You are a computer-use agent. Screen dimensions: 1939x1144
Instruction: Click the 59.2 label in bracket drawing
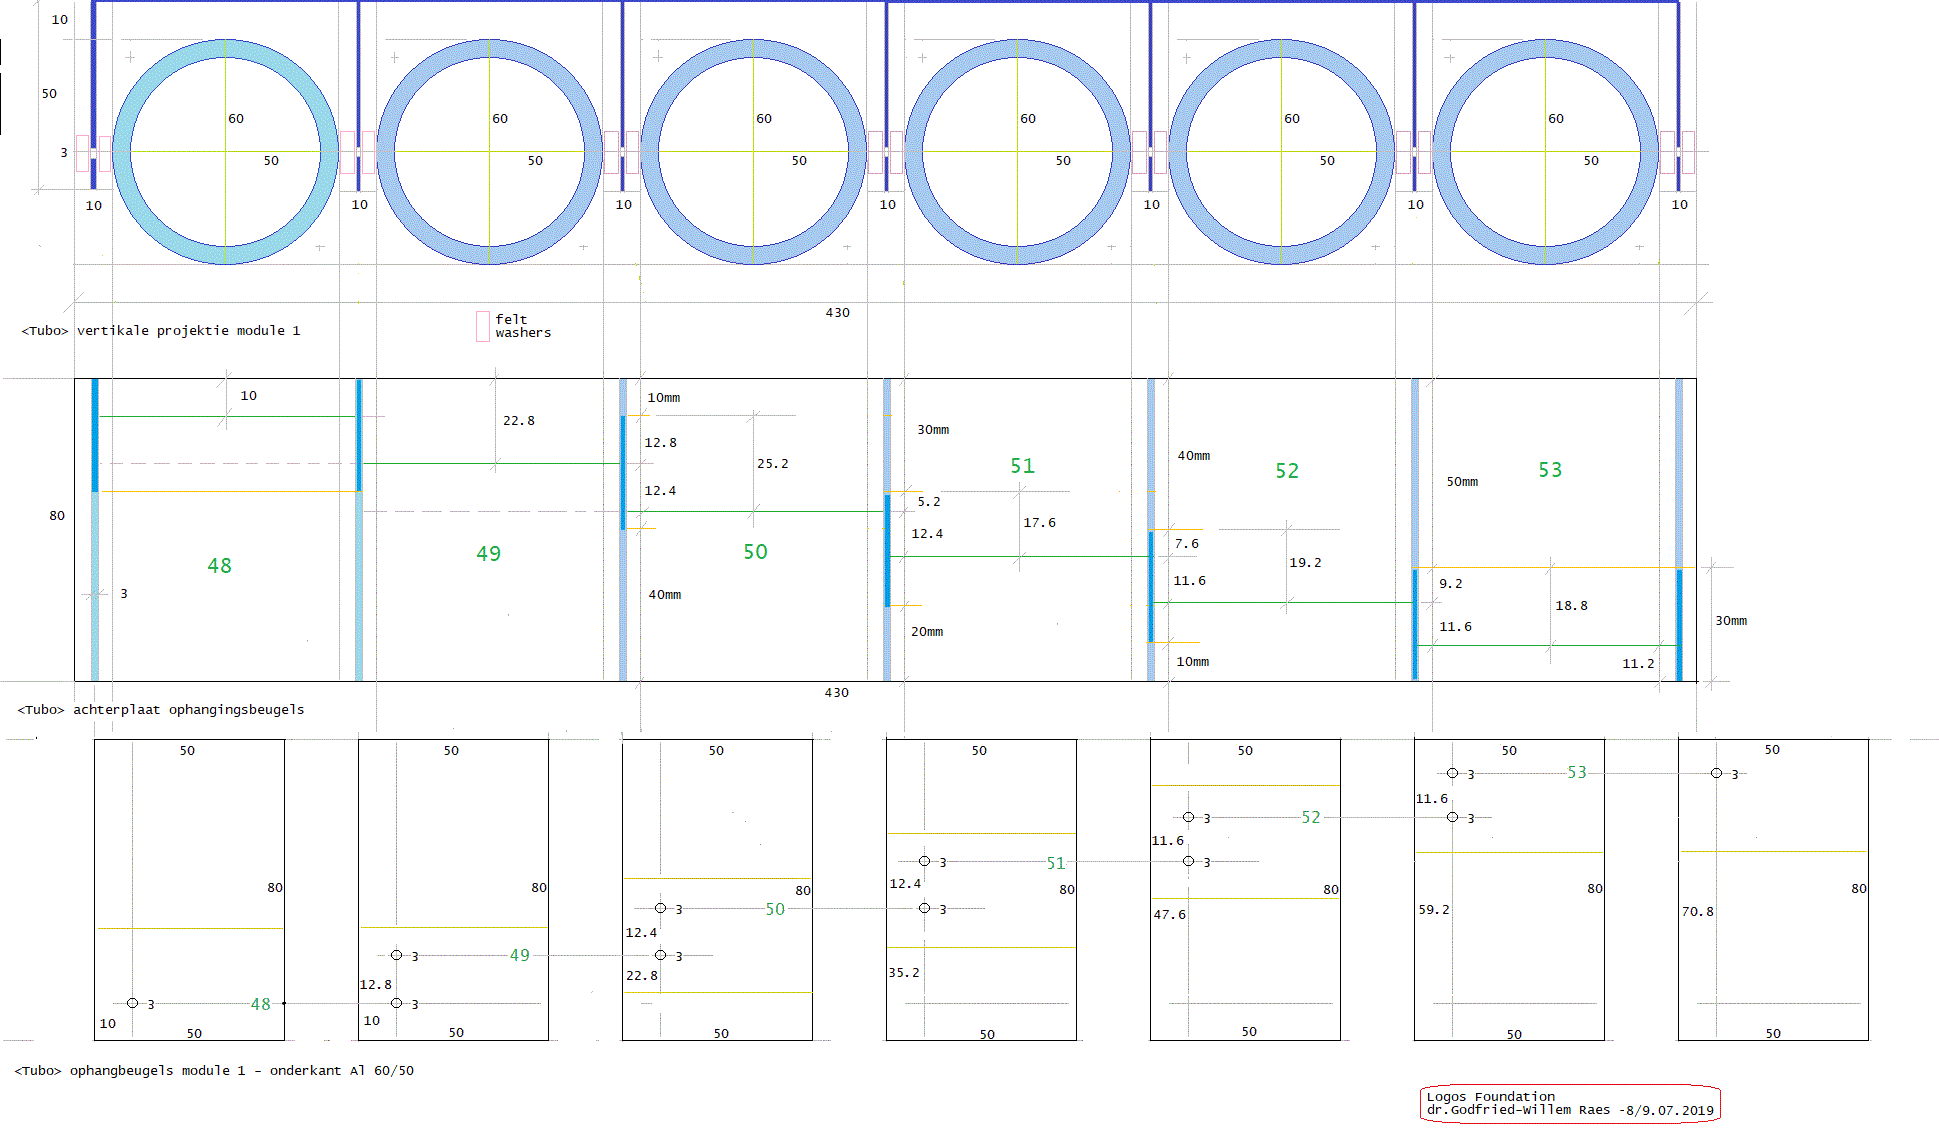pyautogui.click(x=1433, y=910)
